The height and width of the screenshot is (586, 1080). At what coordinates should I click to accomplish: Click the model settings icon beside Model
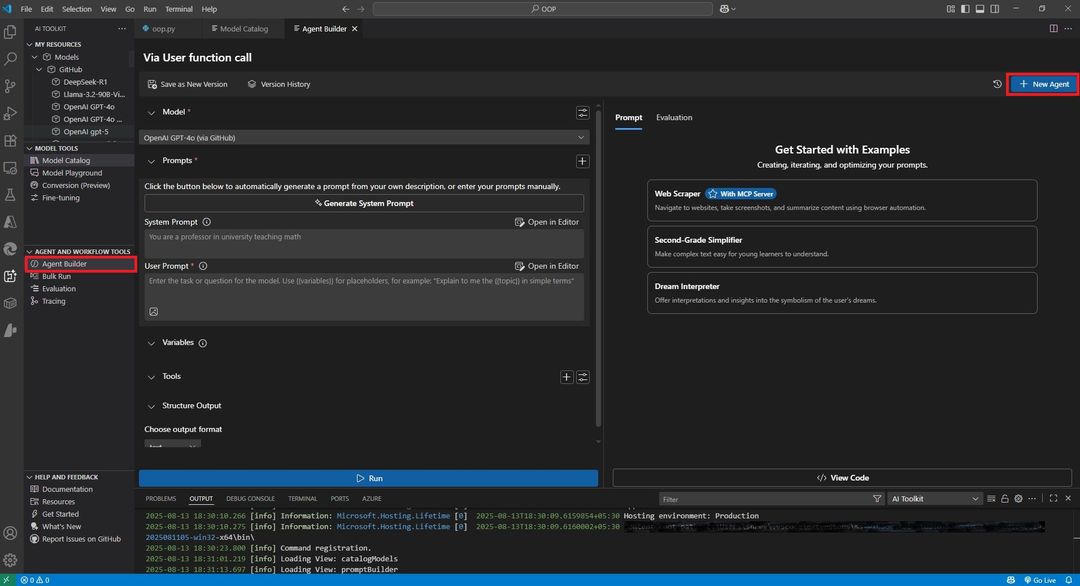click(x=583, y=112)
